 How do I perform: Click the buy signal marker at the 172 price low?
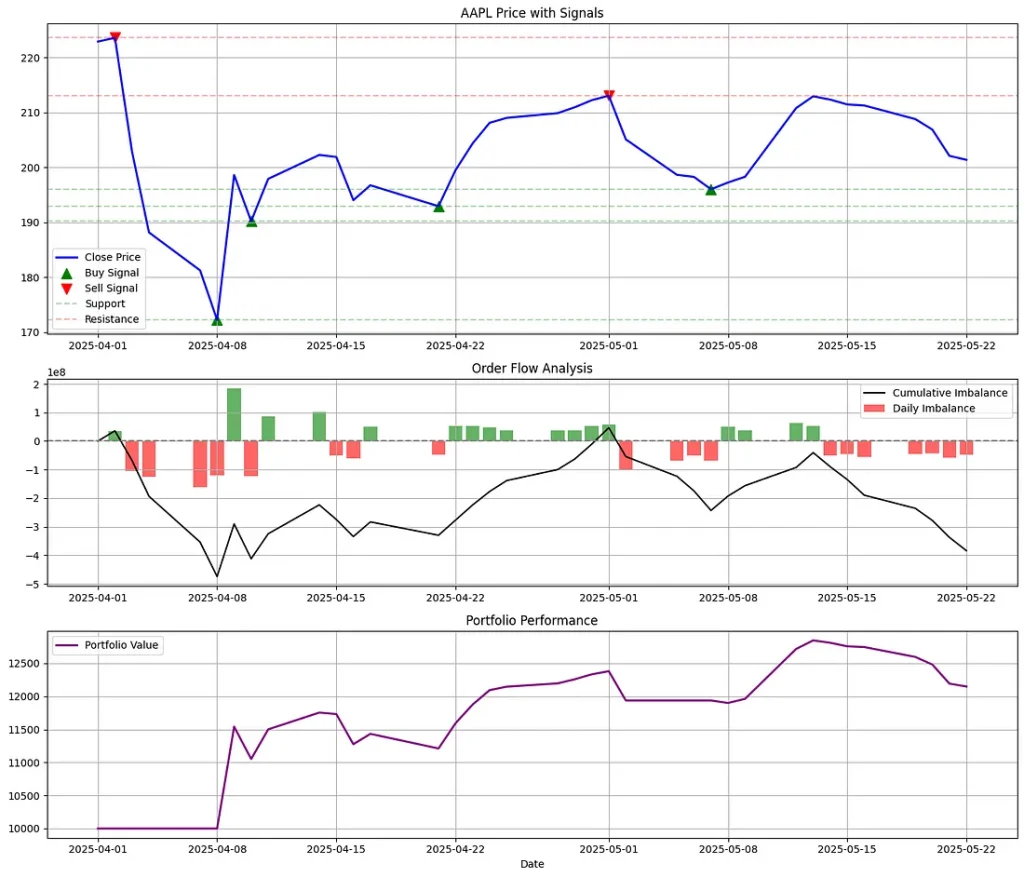[x=217, y=321]
